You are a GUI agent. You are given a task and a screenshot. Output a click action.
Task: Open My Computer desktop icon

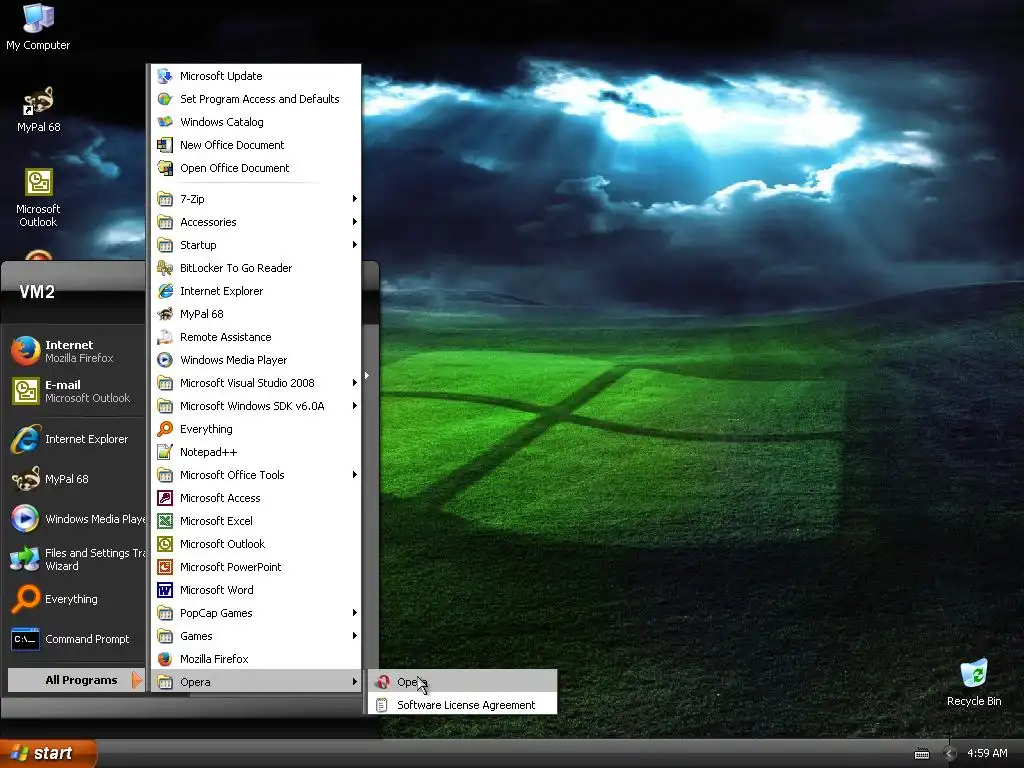38,27
